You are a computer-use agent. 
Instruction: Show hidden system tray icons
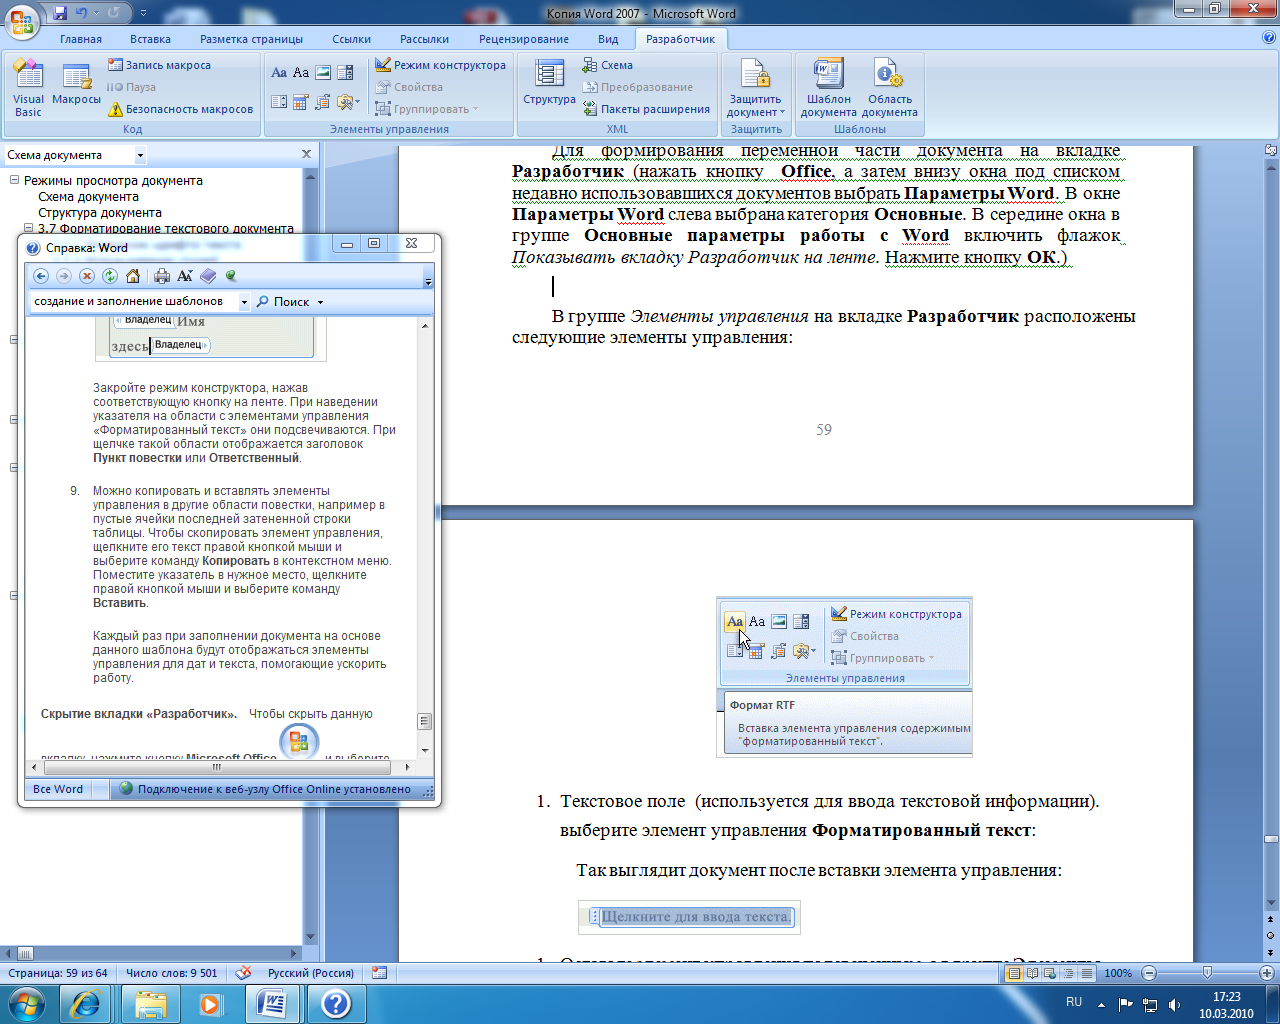coord(1101,1003)
